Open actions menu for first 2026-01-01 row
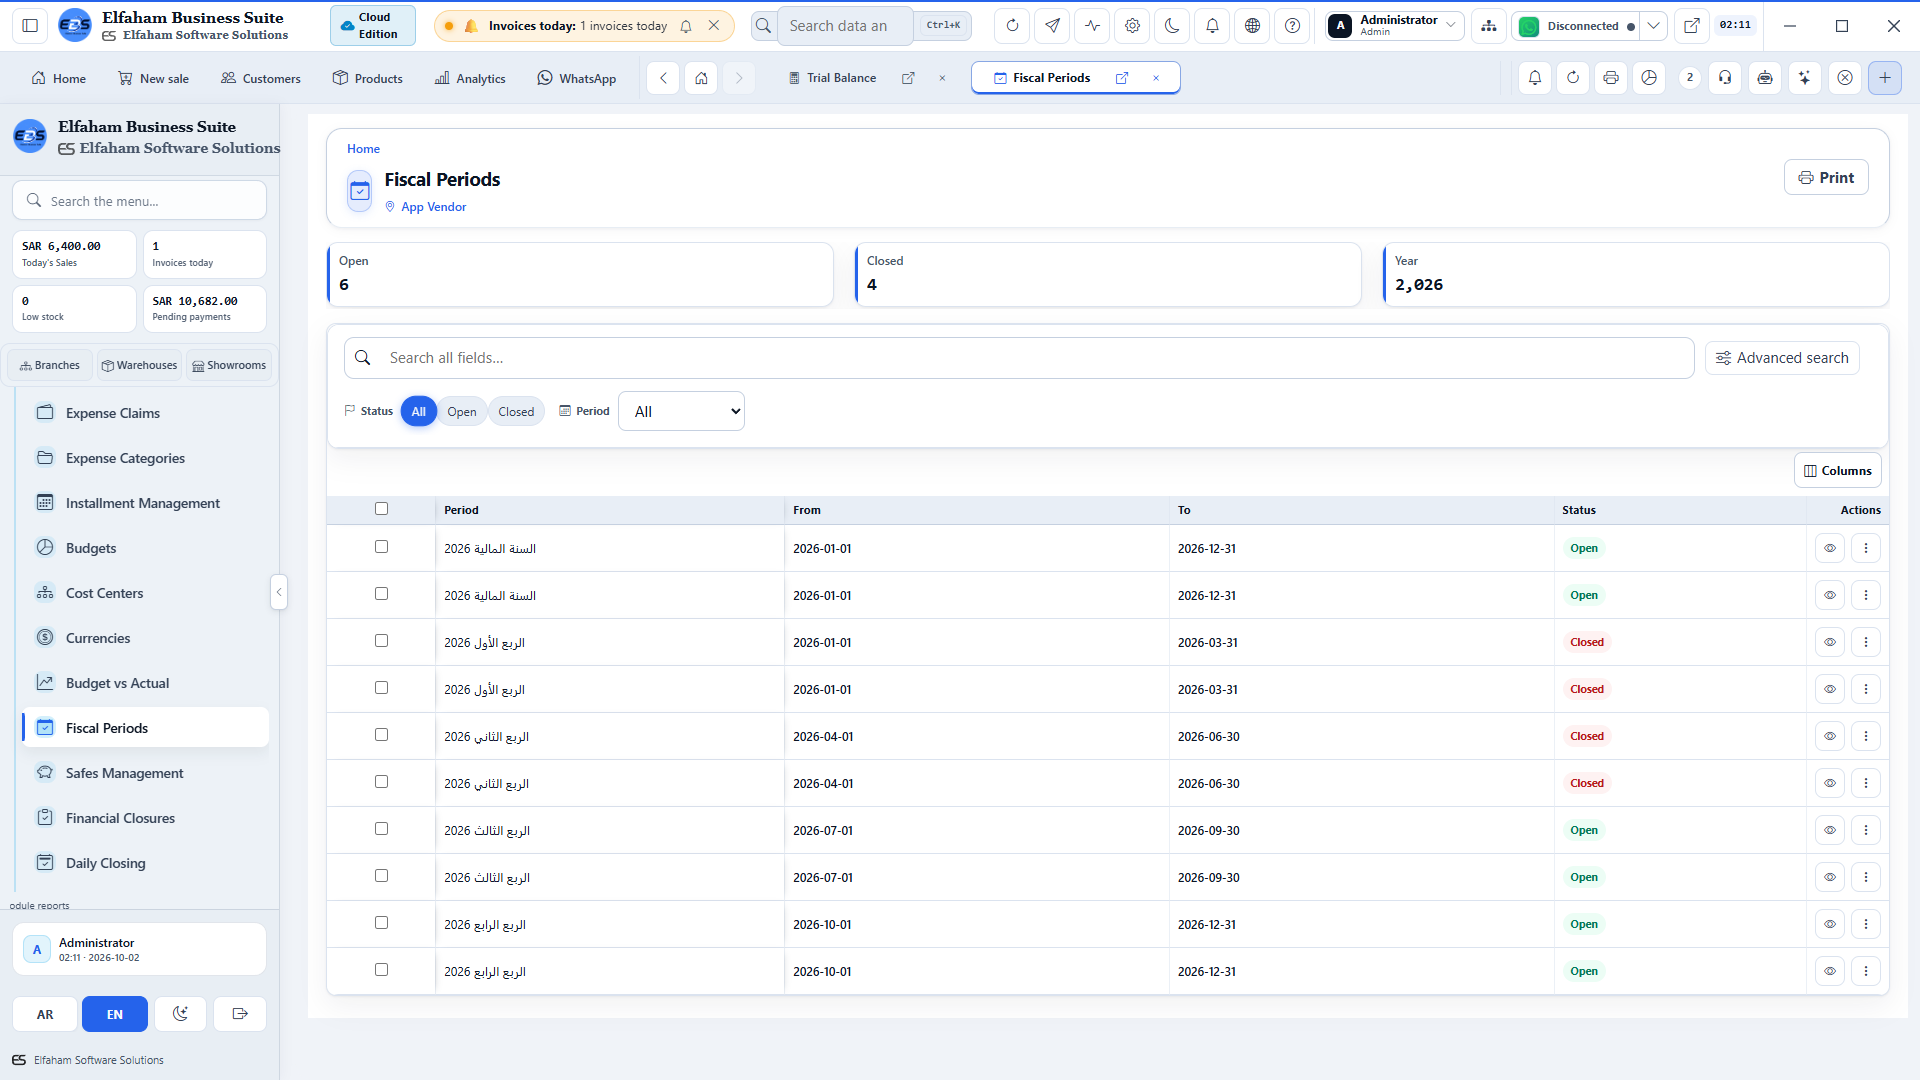1920x1080 pixels. (1866, 548)
